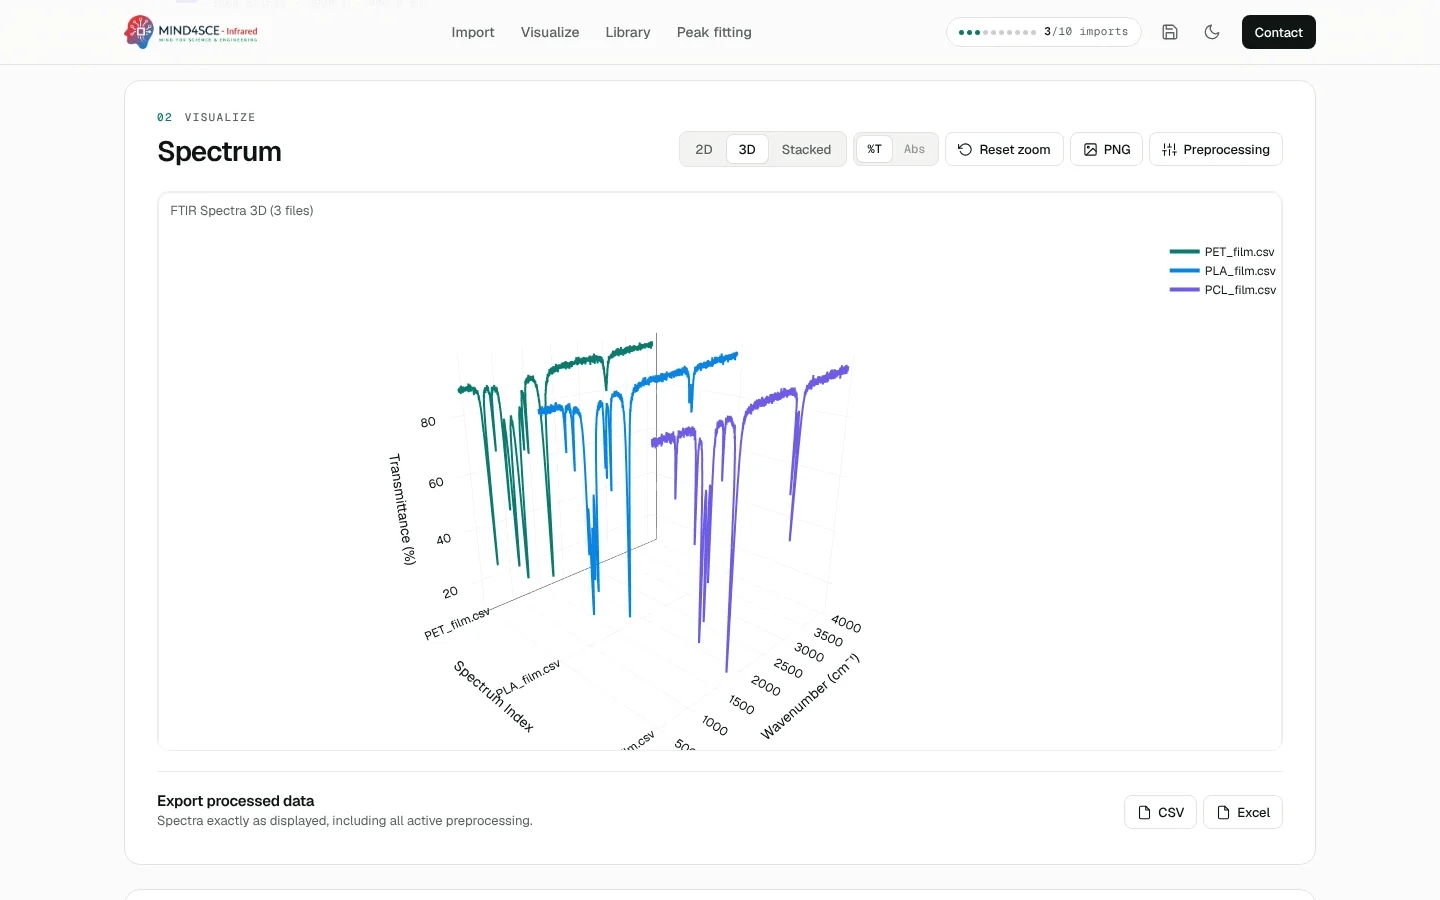Click the Contact button

[x=1278, y=32]
